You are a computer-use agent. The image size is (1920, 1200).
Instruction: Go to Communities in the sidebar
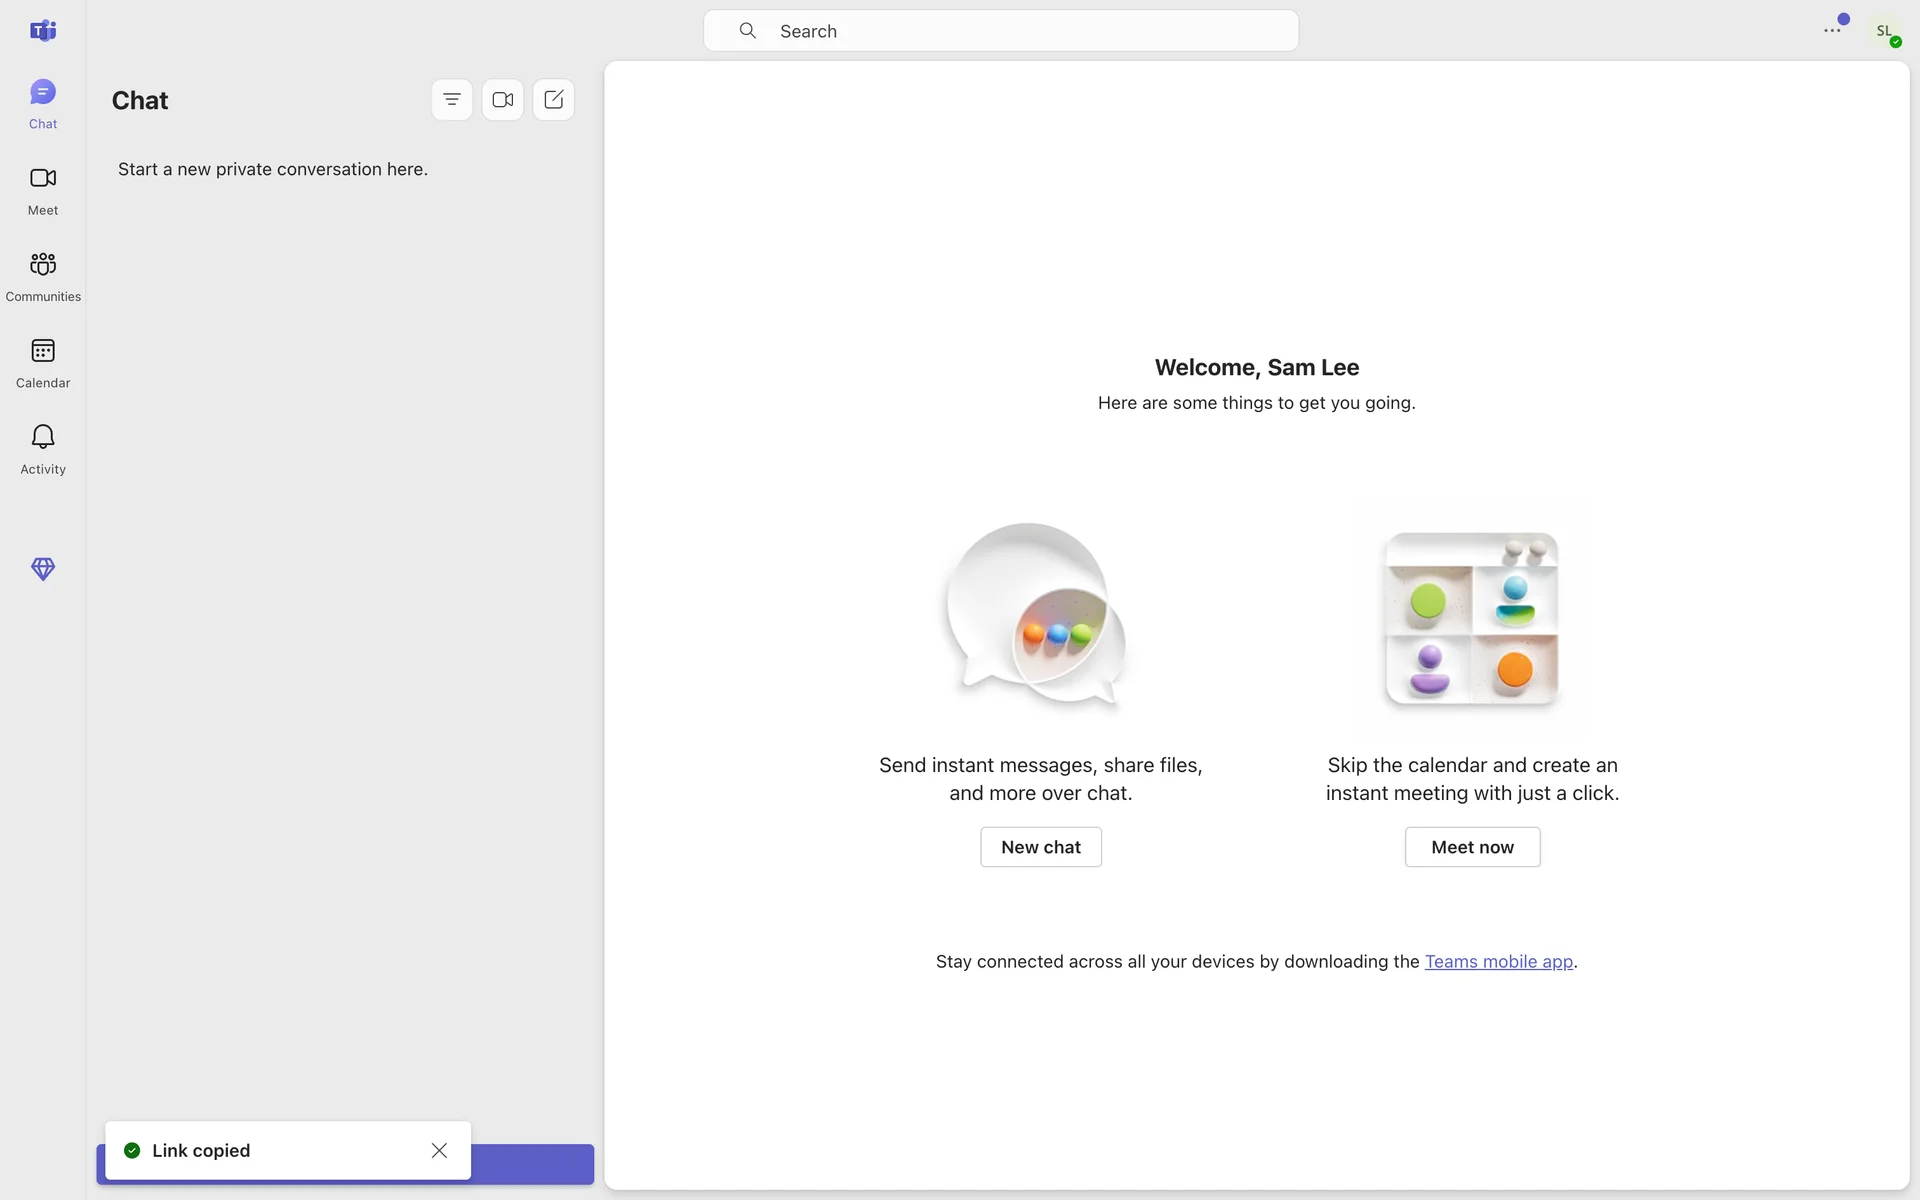point(43,276)
